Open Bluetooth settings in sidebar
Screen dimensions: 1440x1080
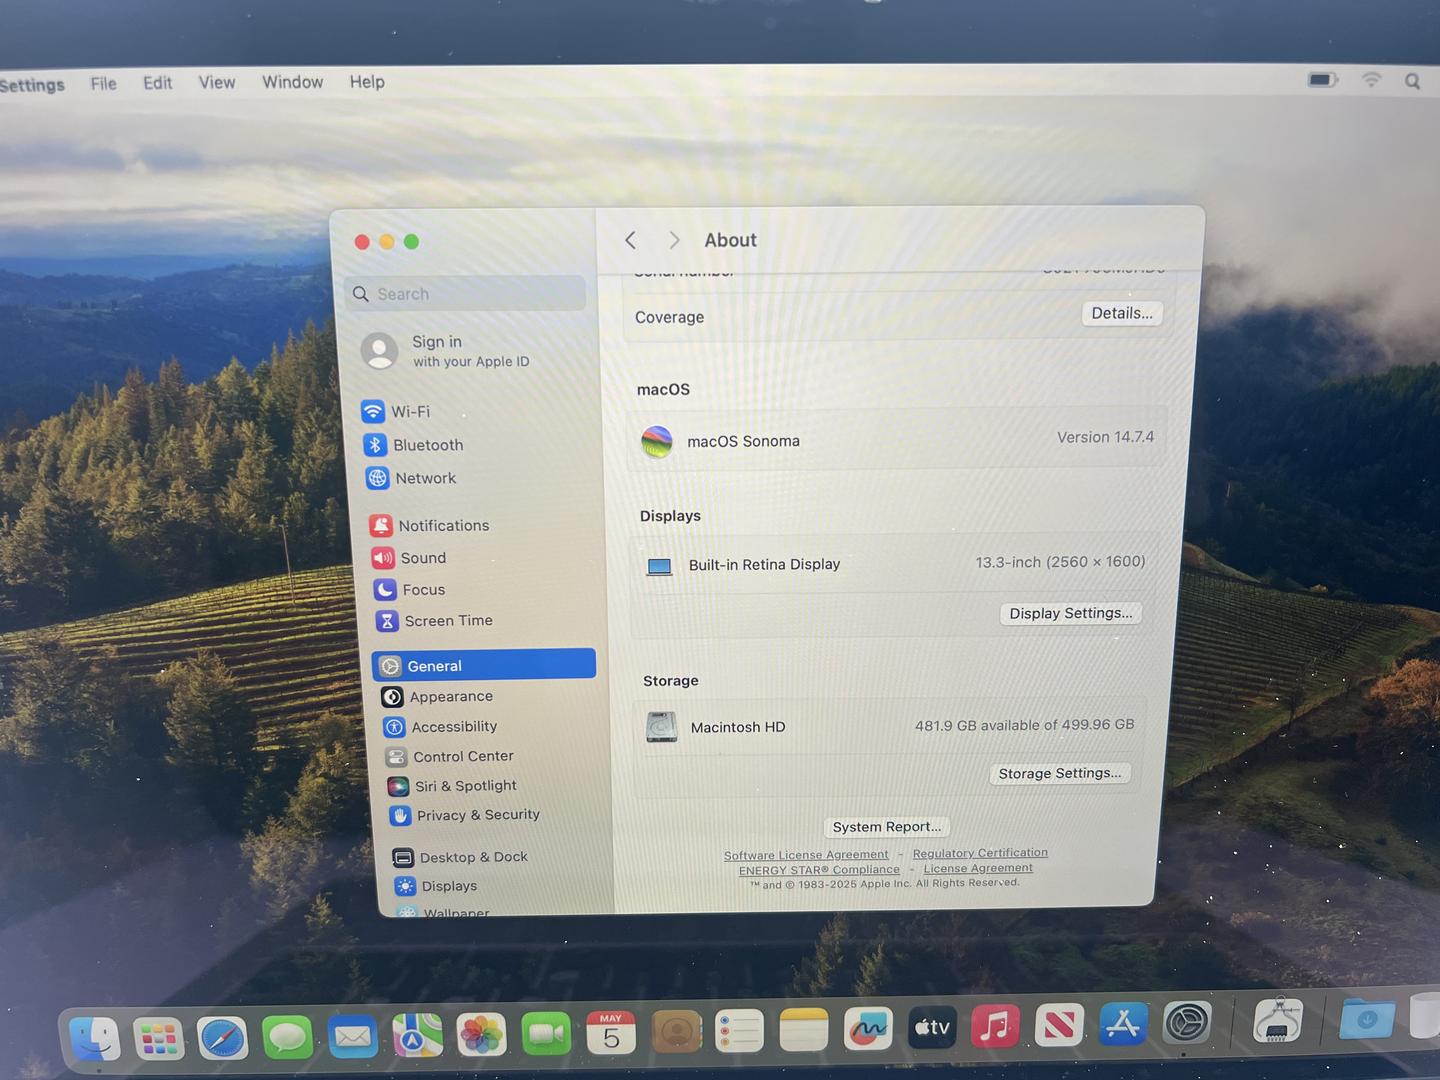pos(414,445)
